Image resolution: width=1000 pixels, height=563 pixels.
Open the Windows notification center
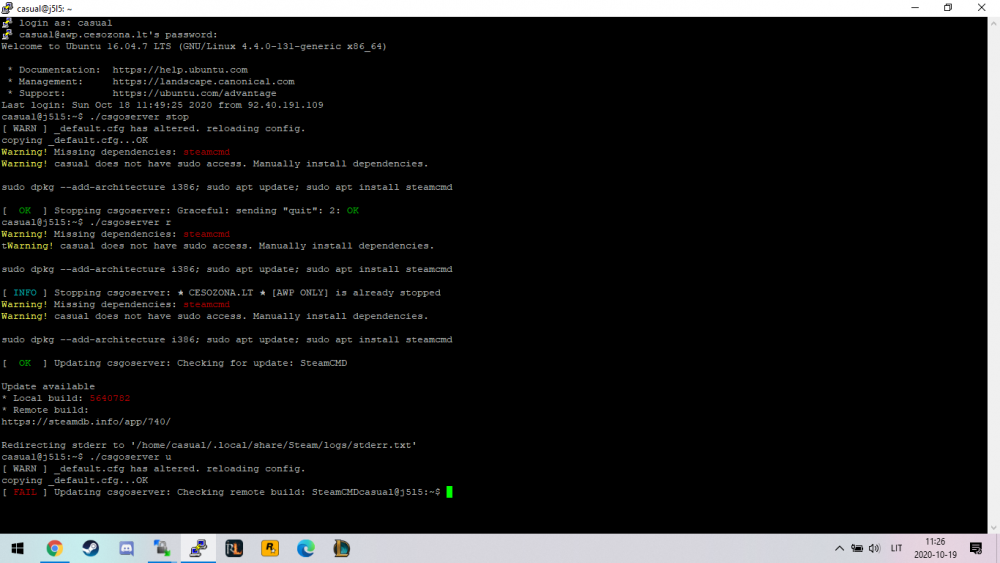pyautogui.click(x=976, y=548)
